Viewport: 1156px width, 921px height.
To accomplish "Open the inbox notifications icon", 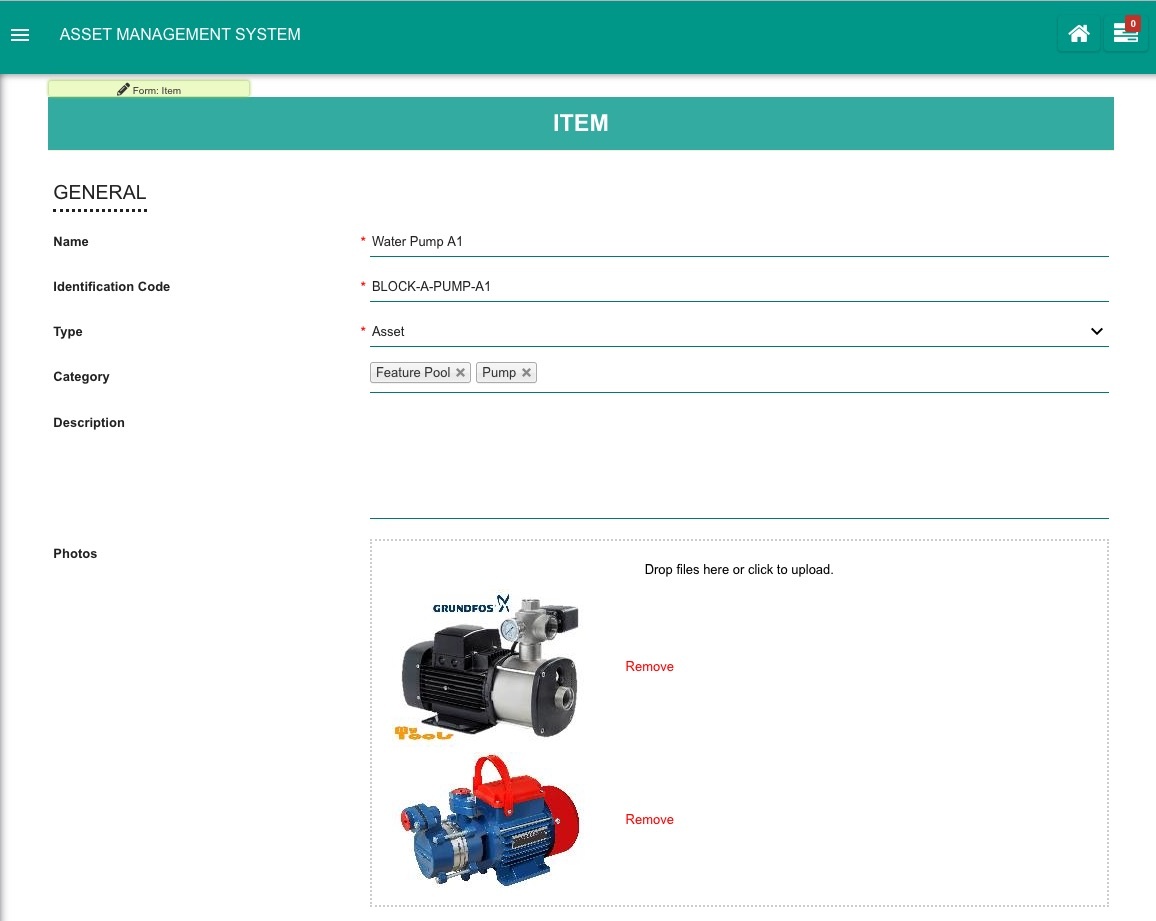I will tap(1125, 34).
